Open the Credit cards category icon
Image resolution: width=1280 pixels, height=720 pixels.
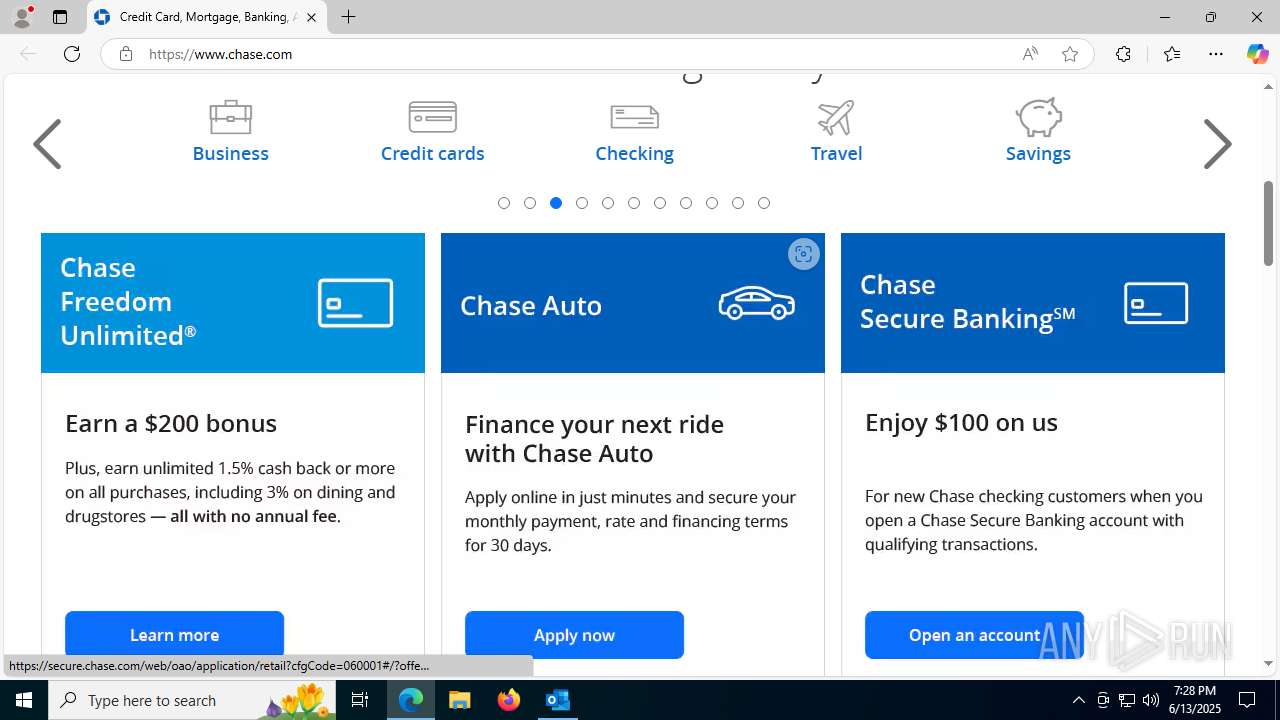[x=432, y=117]
